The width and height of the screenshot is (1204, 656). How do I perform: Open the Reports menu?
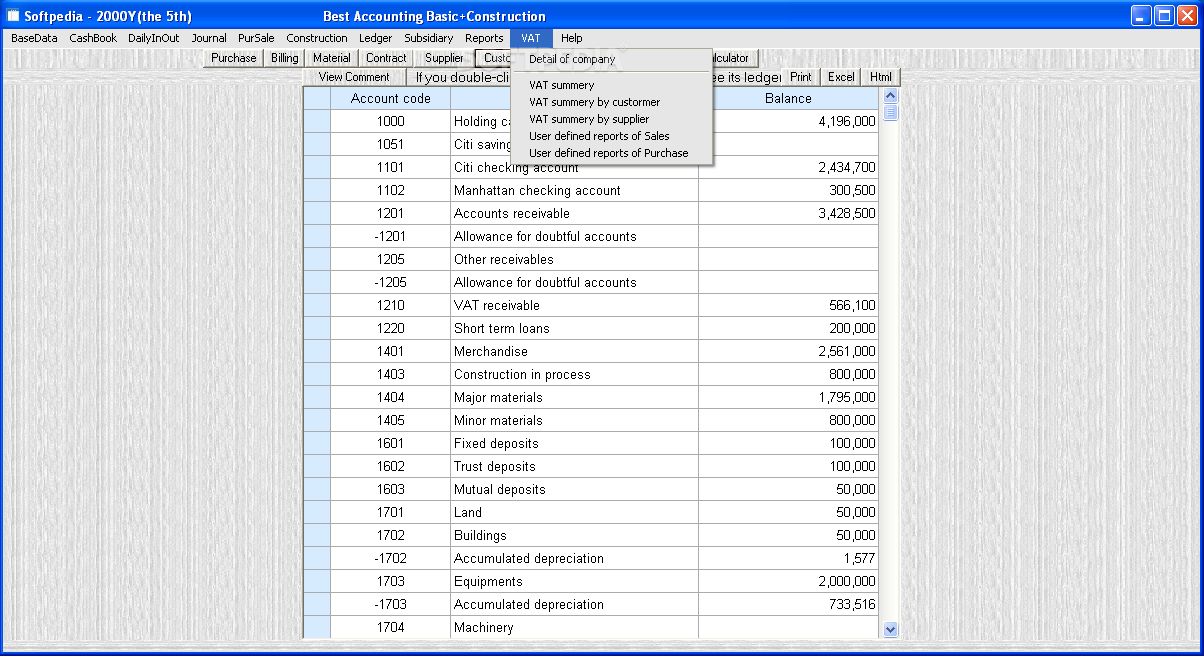[484, 38]
